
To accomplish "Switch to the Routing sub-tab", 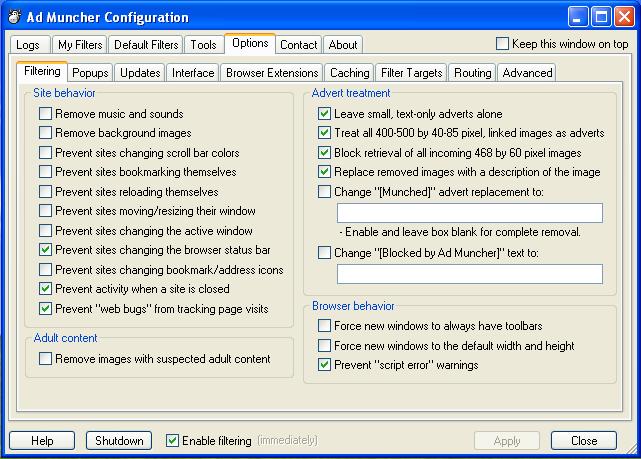I will point(473,73).
